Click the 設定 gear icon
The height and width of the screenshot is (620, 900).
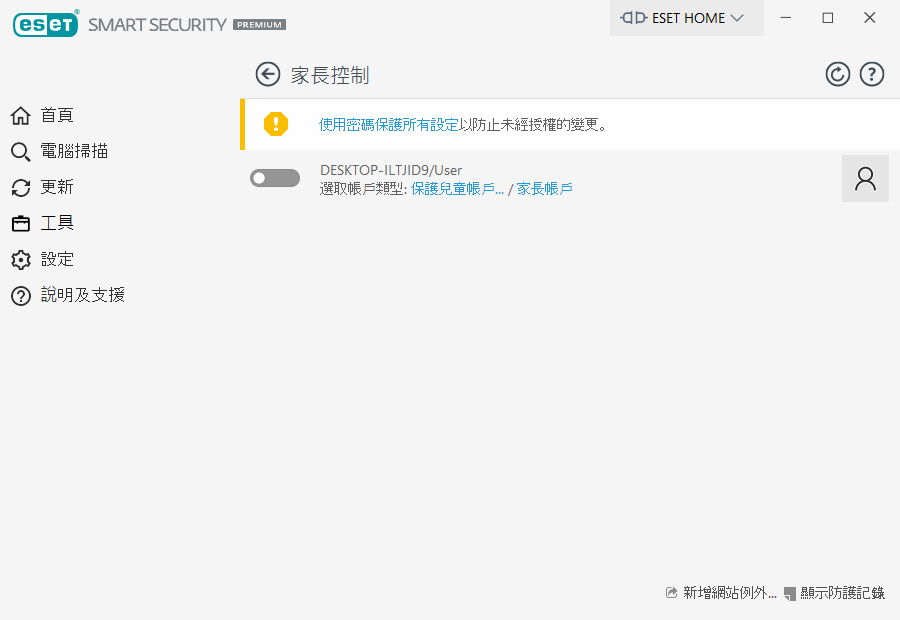point(21,260)
